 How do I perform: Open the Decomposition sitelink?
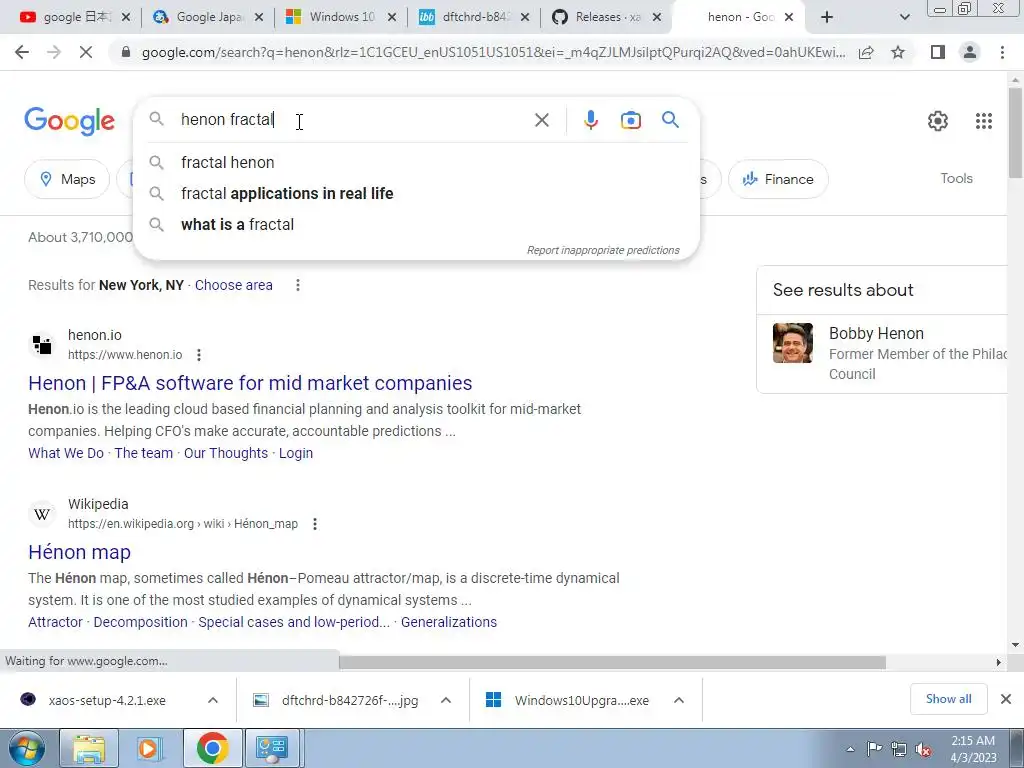pyautogui.click(x=140, y=622)
